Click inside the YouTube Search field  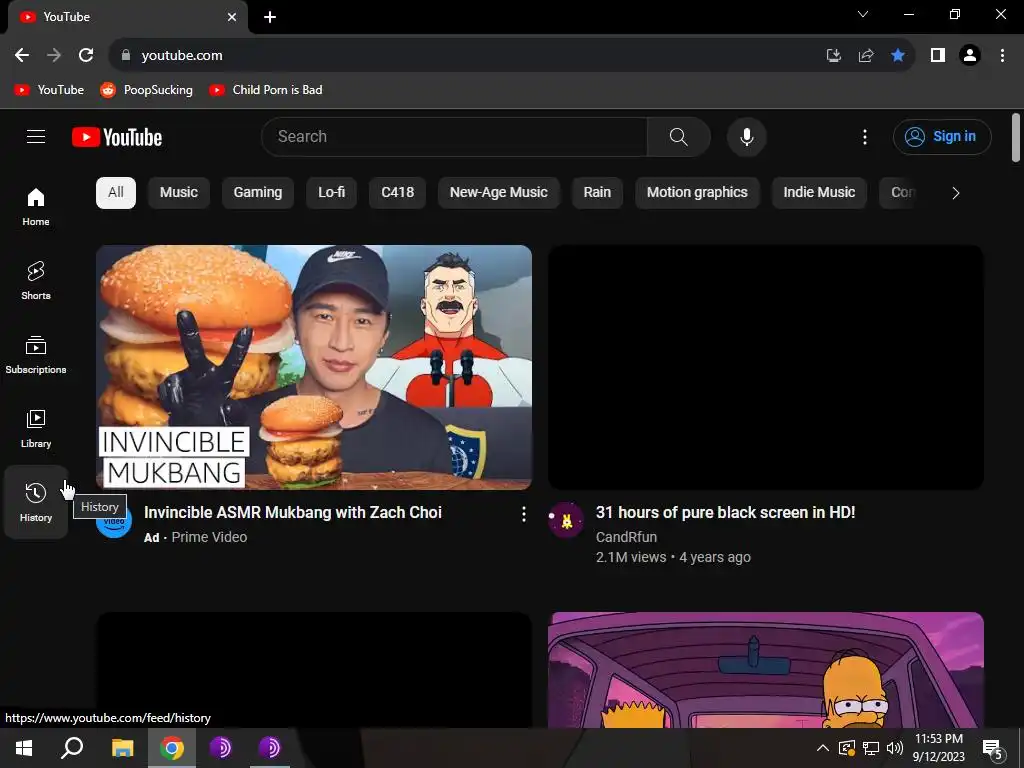tap(455, 136)
